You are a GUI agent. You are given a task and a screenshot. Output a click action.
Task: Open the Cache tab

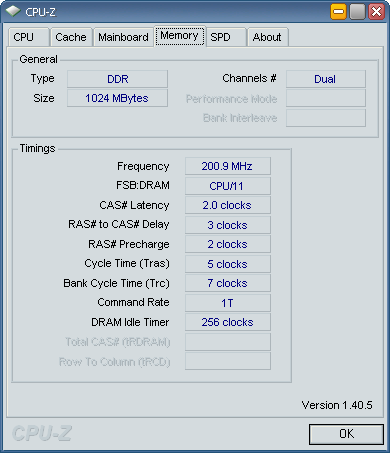point(71,37)
